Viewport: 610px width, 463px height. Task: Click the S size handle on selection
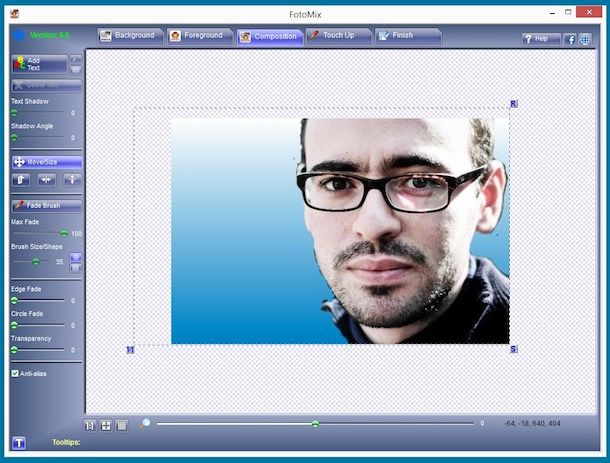point(514,349)
